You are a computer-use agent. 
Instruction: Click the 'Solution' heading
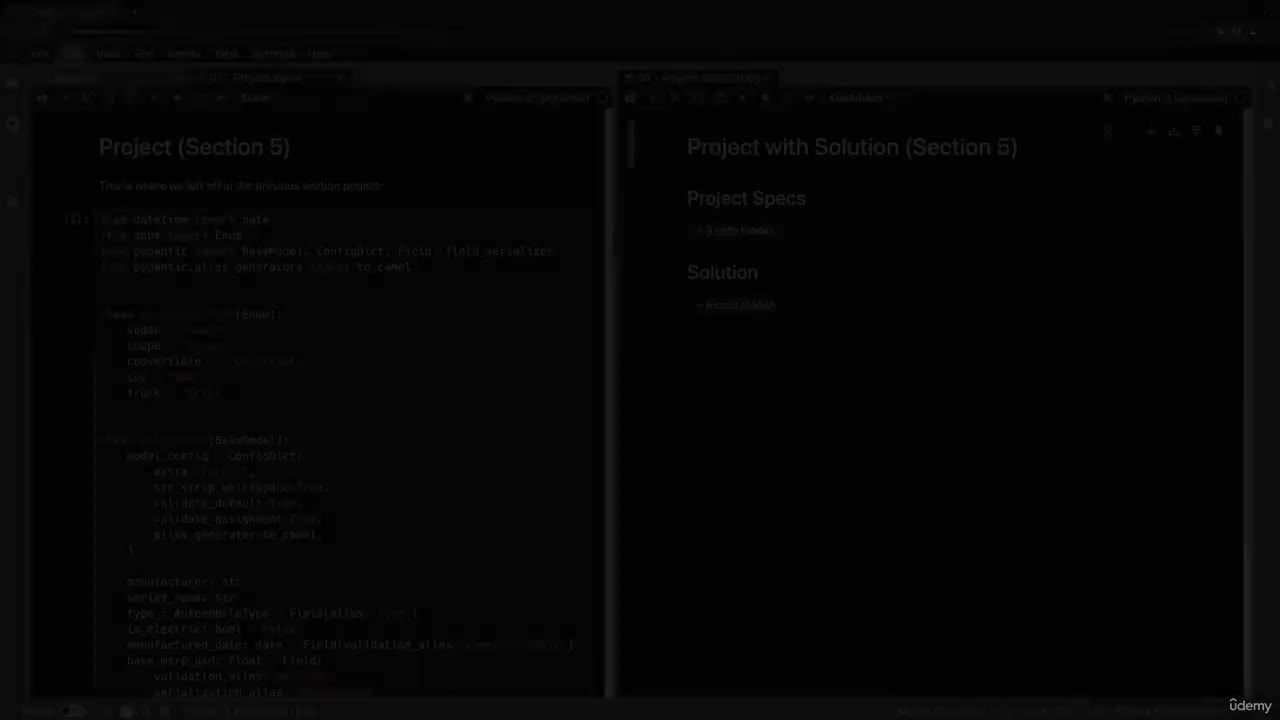(722, 272)
